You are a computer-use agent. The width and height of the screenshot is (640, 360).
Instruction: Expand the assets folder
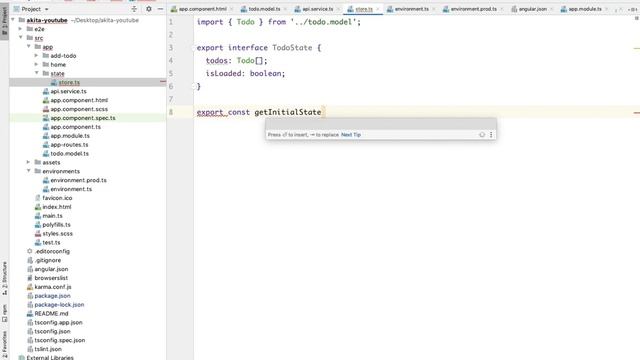tap(29, 162)
